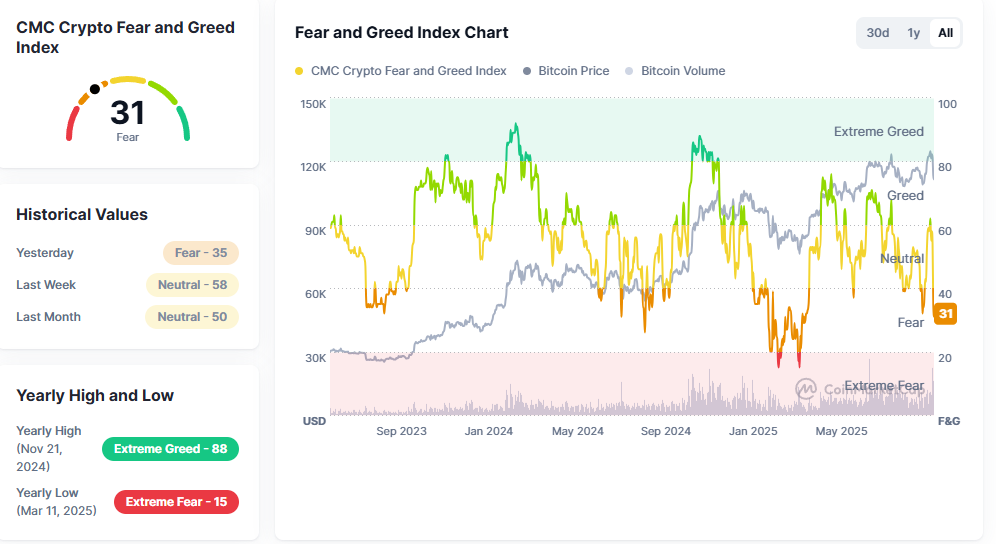The width and height of the screenshot is (996, 544).
Task: Click the large 31 gauge value
Action: 128,112
